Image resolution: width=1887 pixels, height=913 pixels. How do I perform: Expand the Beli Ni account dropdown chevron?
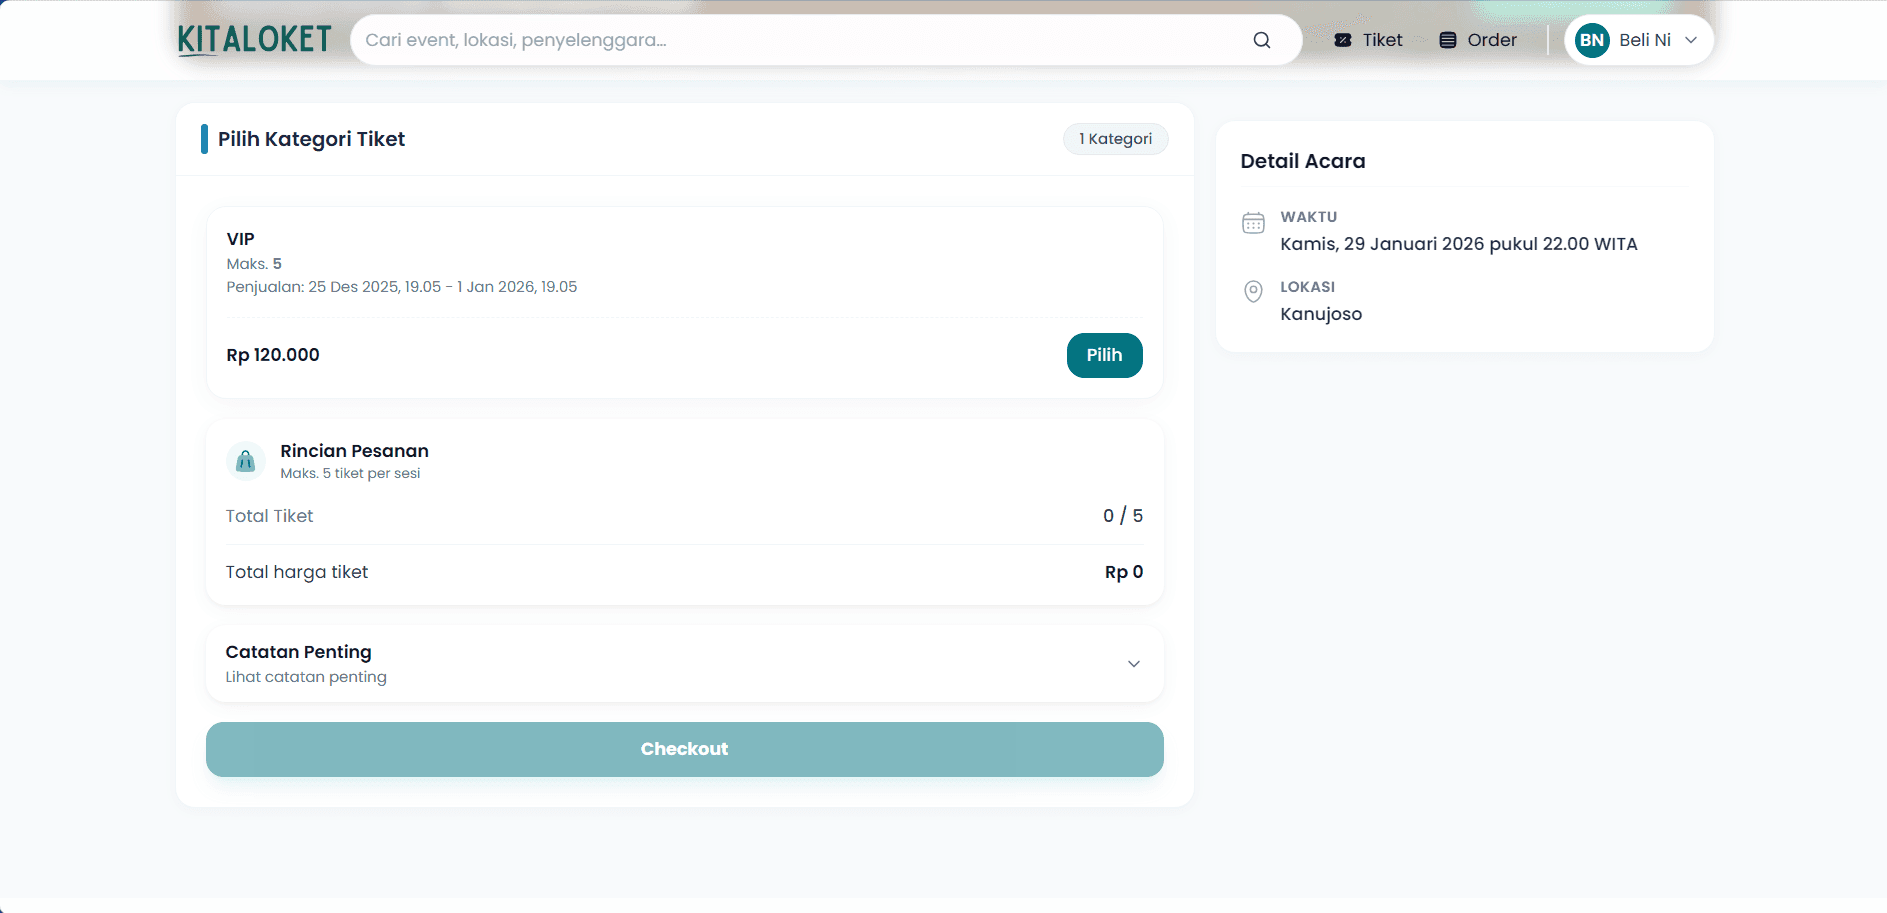point(1691,40)
